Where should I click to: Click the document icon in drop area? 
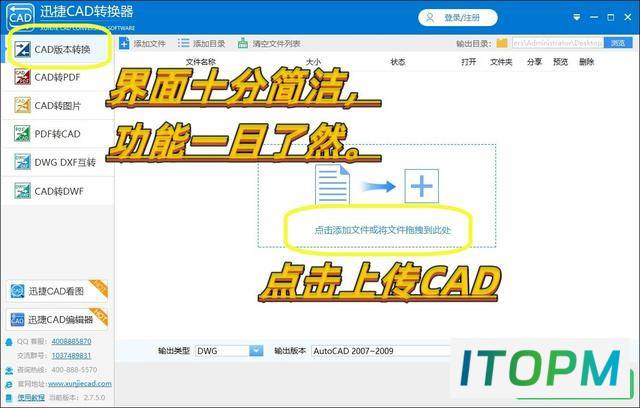332,184
